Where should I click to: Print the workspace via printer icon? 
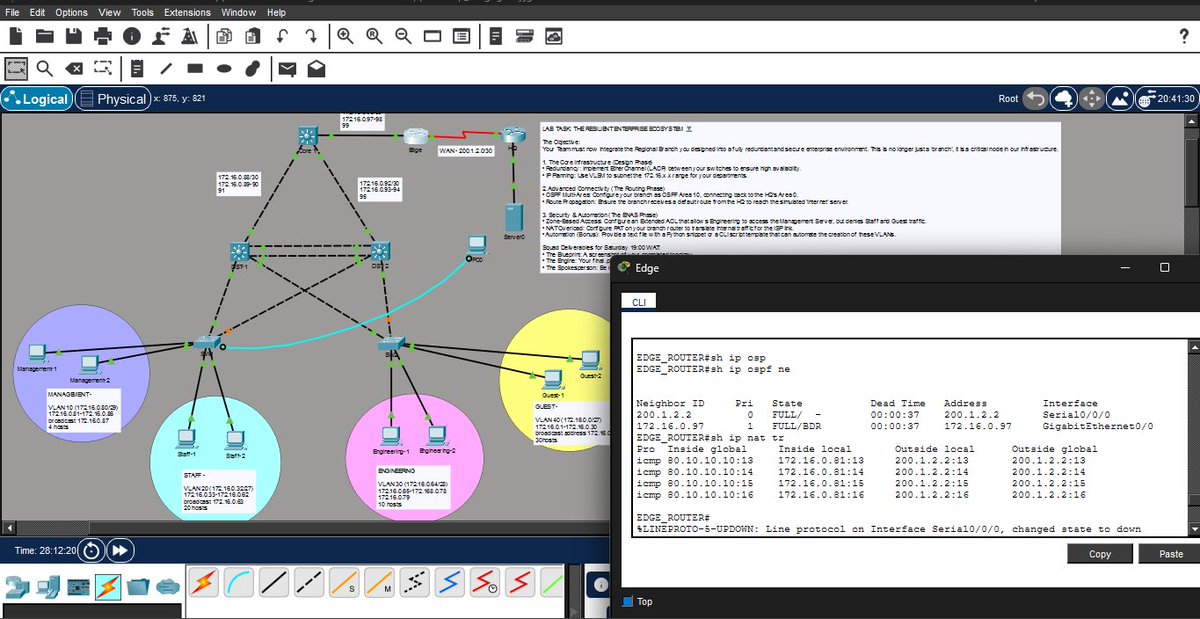[102, 36]
